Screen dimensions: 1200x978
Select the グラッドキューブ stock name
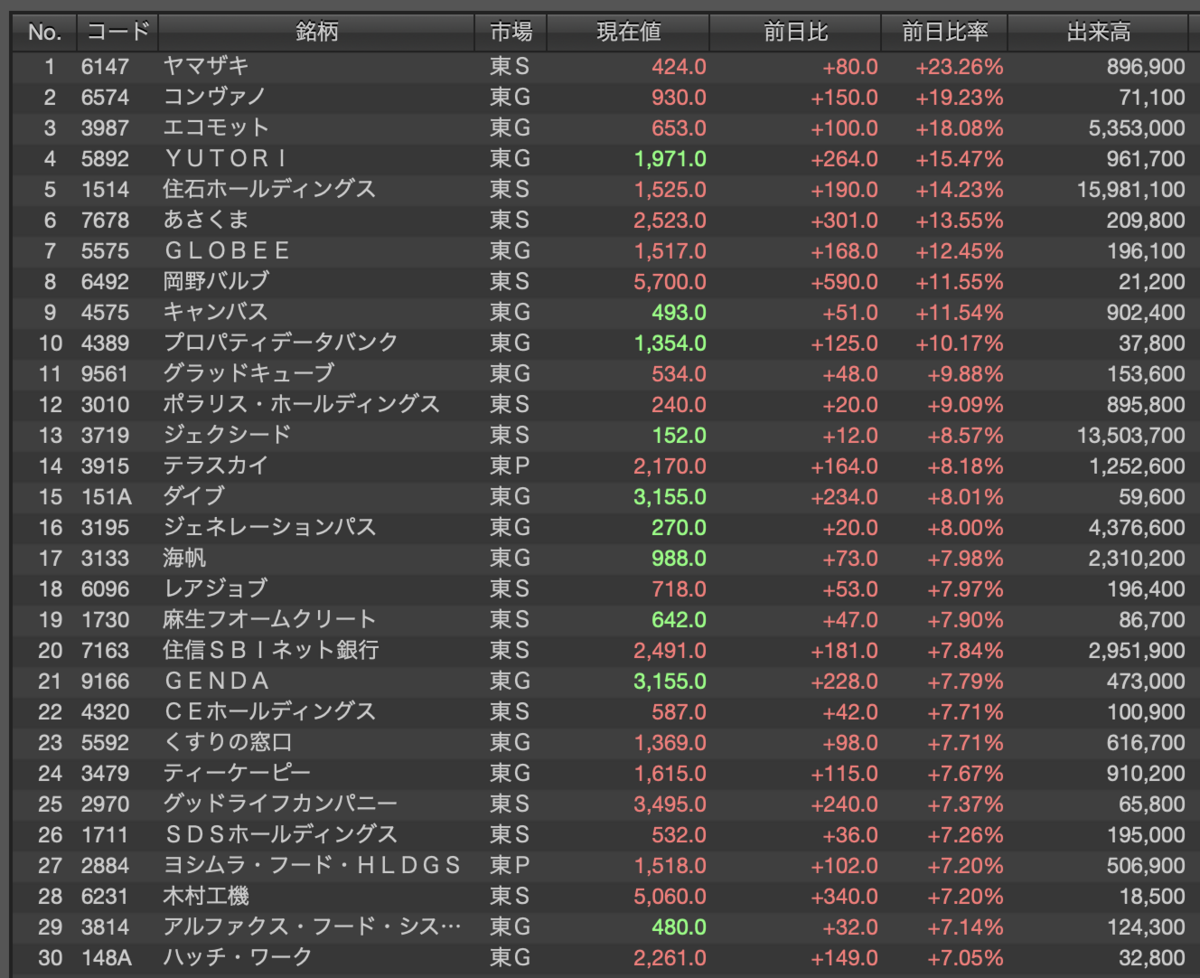tap(249, 373)
